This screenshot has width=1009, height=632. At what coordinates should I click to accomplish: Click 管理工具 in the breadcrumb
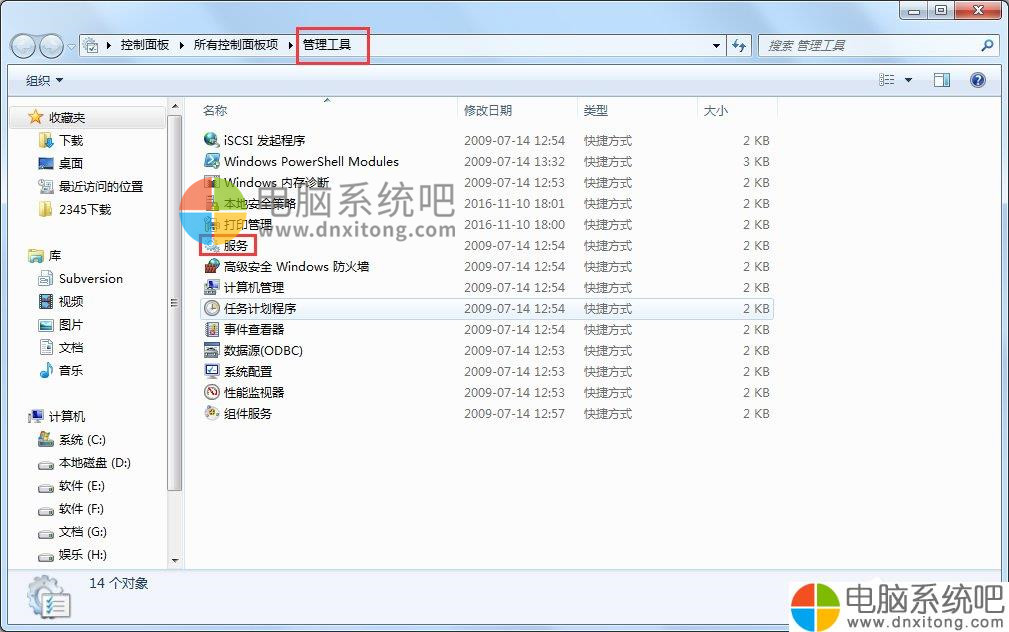coord(327,45)
